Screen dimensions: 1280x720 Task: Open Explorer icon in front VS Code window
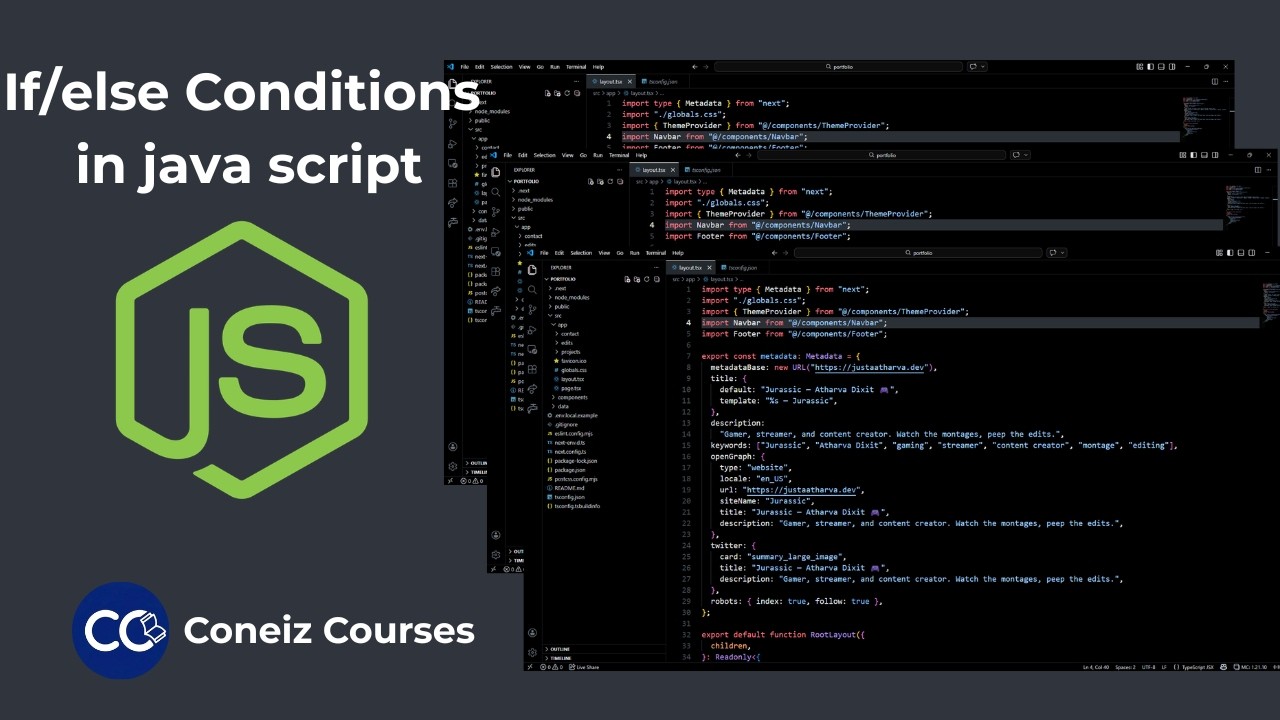coord(532,270)
